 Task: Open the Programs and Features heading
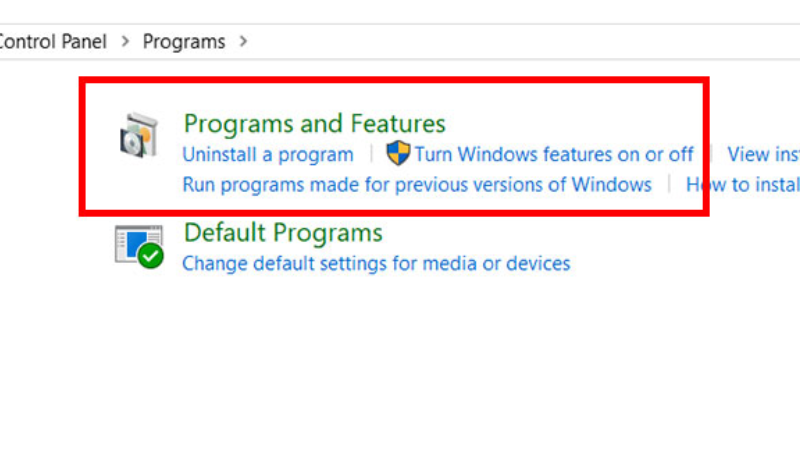click(314, 123)
